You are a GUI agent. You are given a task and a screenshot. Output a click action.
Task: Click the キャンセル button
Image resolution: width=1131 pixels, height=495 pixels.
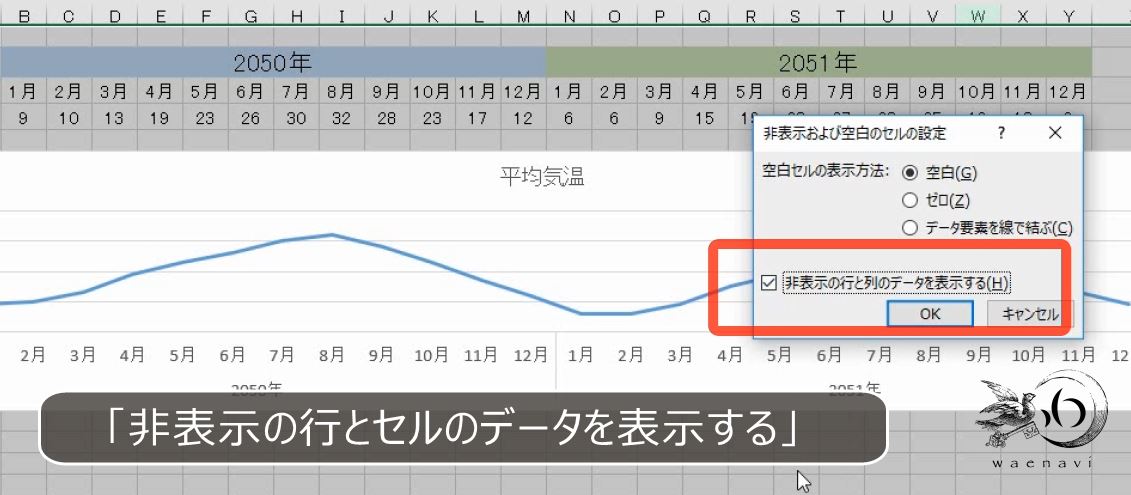[x=1029, y=314]
